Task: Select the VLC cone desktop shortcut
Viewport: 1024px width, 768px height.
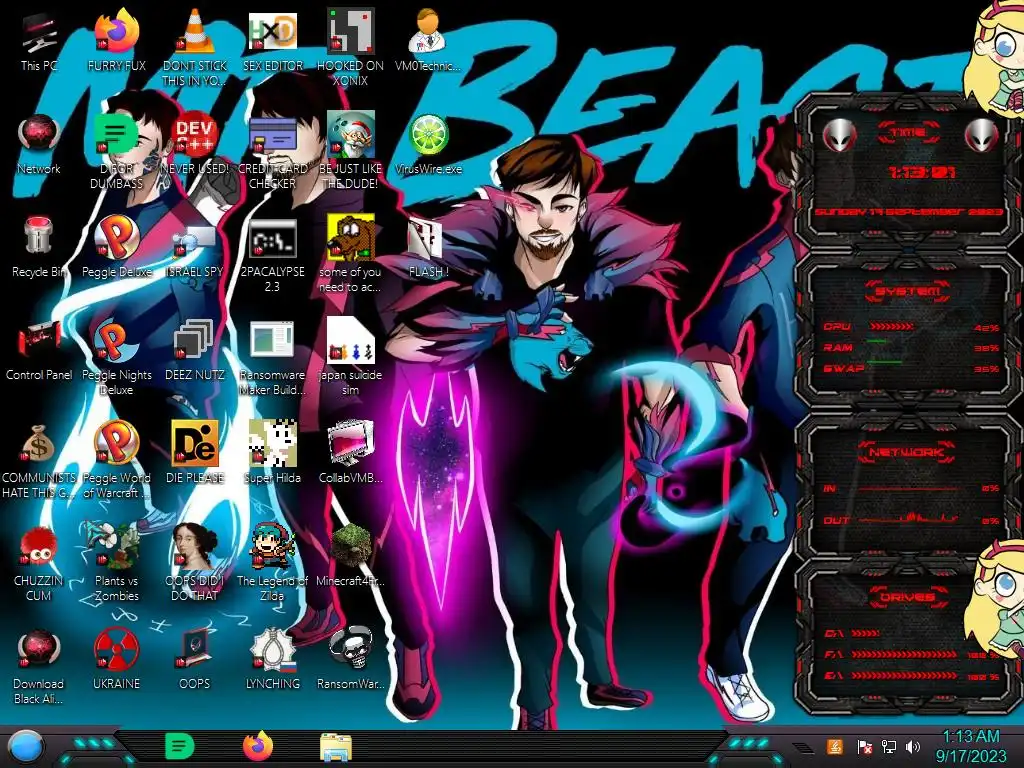Action: [x=195, y=48]
